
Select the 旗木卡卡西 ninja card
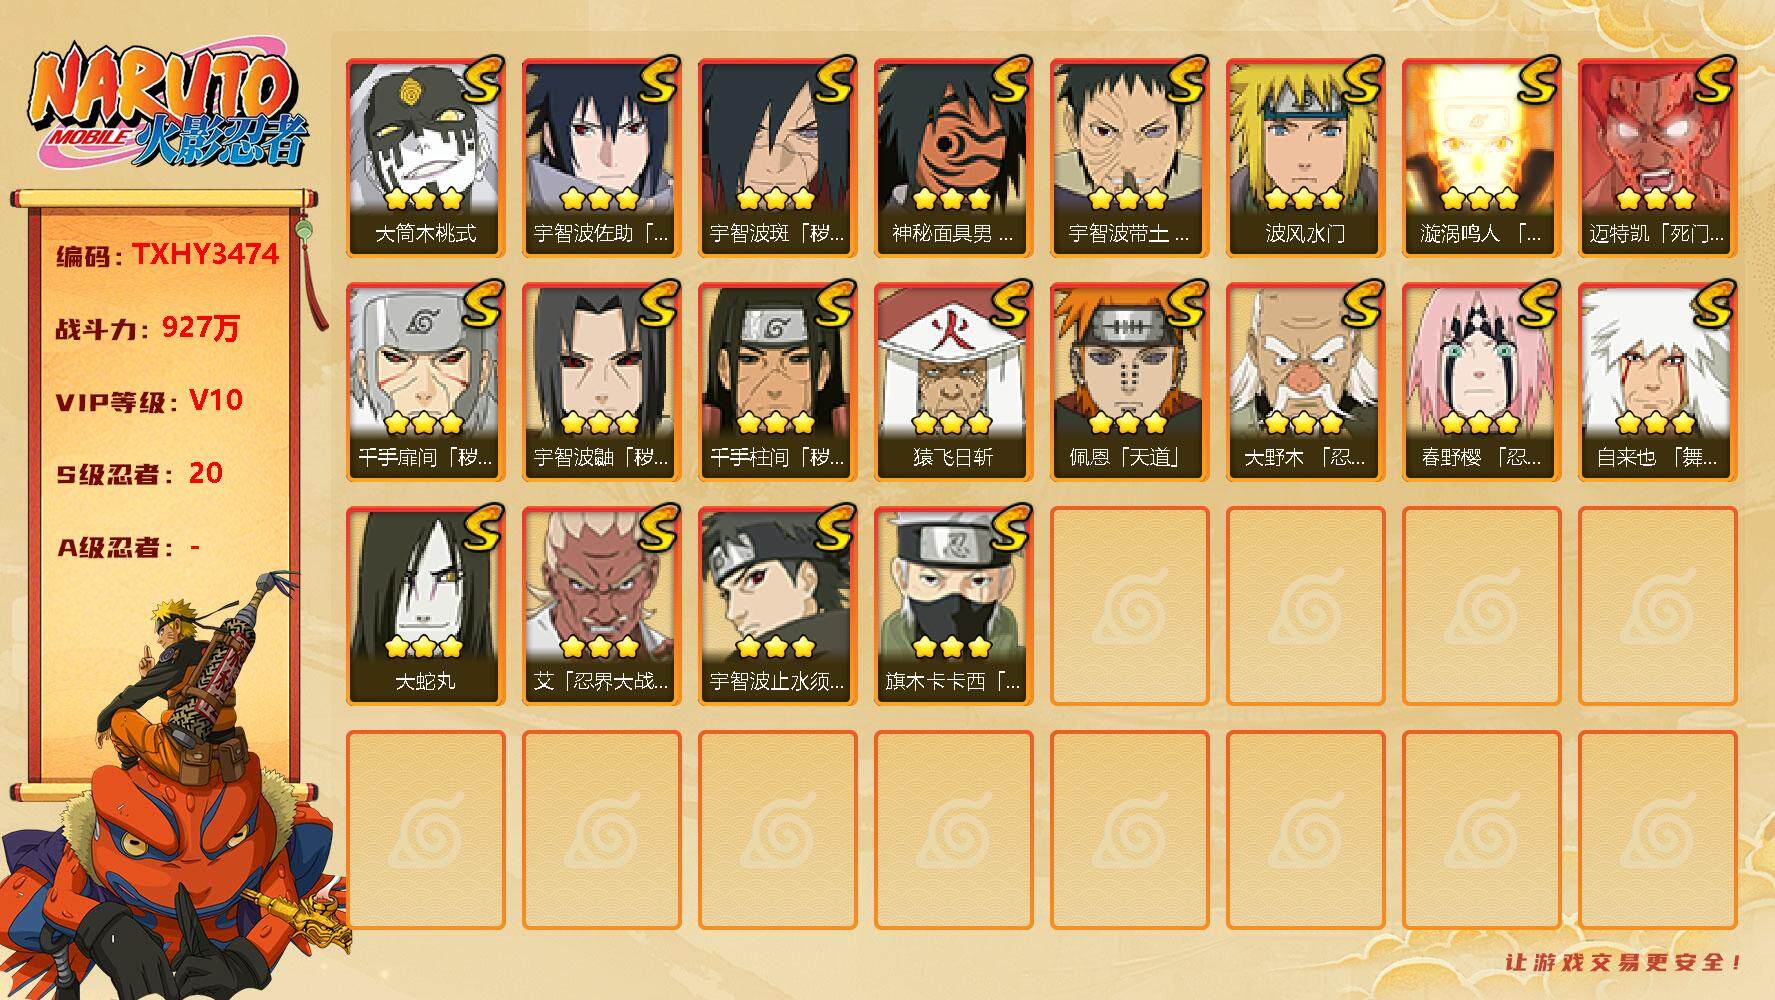[954, 606]
